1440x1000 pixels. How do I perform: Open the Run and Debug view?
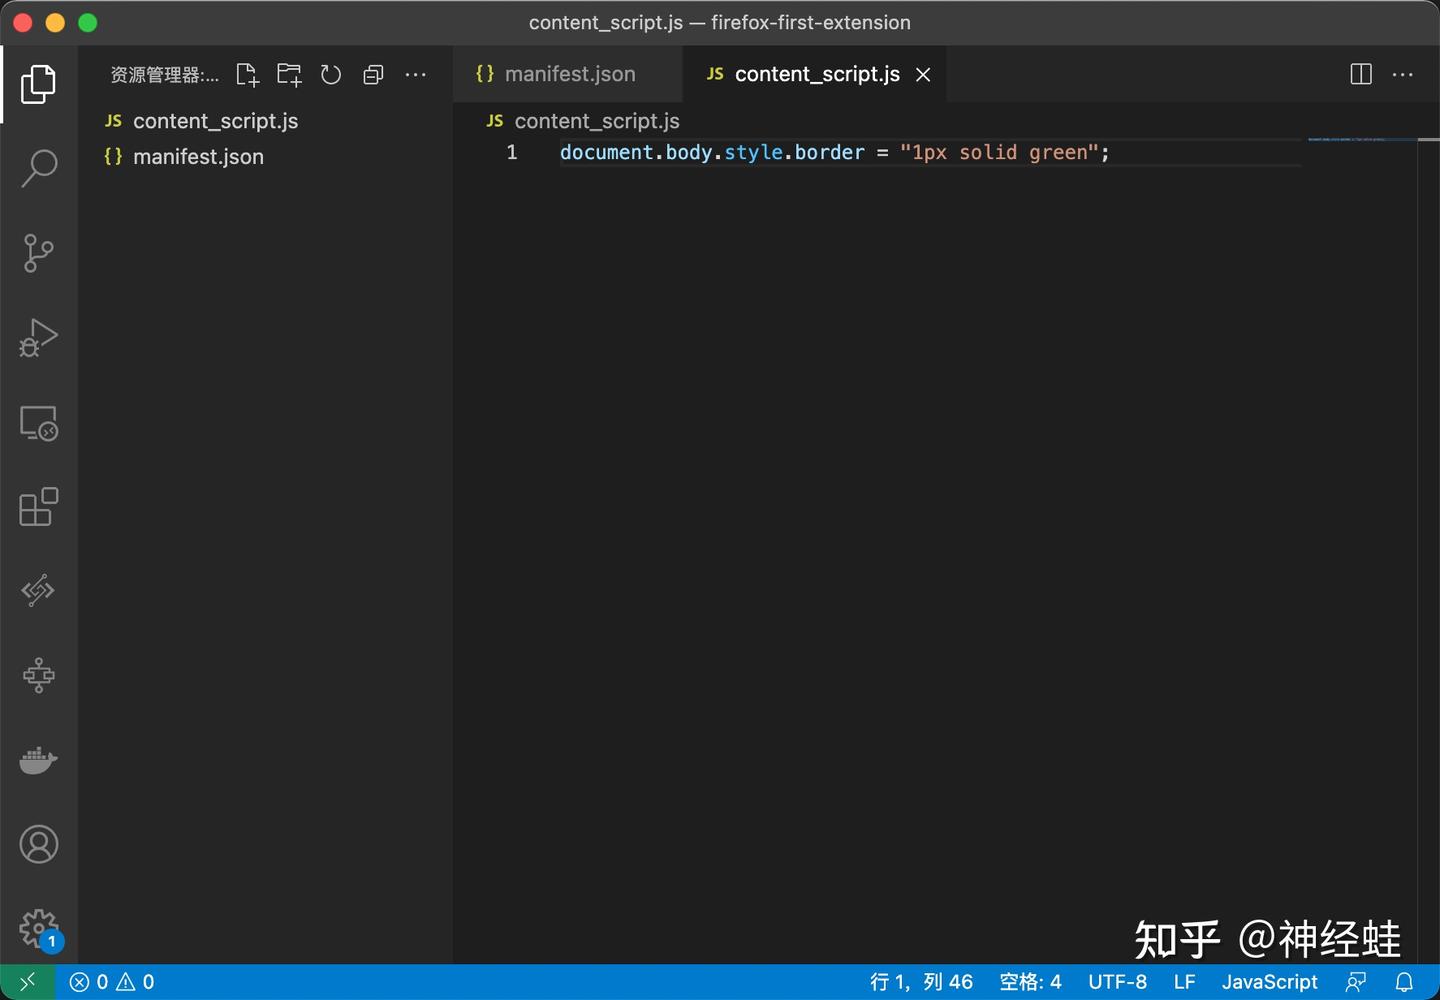pos(39,338)
